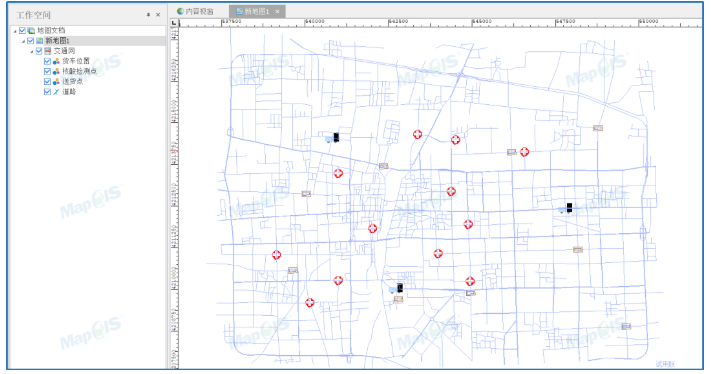The image size is (711, 374).
Task: Collapse the 地图文档 tree node
Action: pos(15,31)
